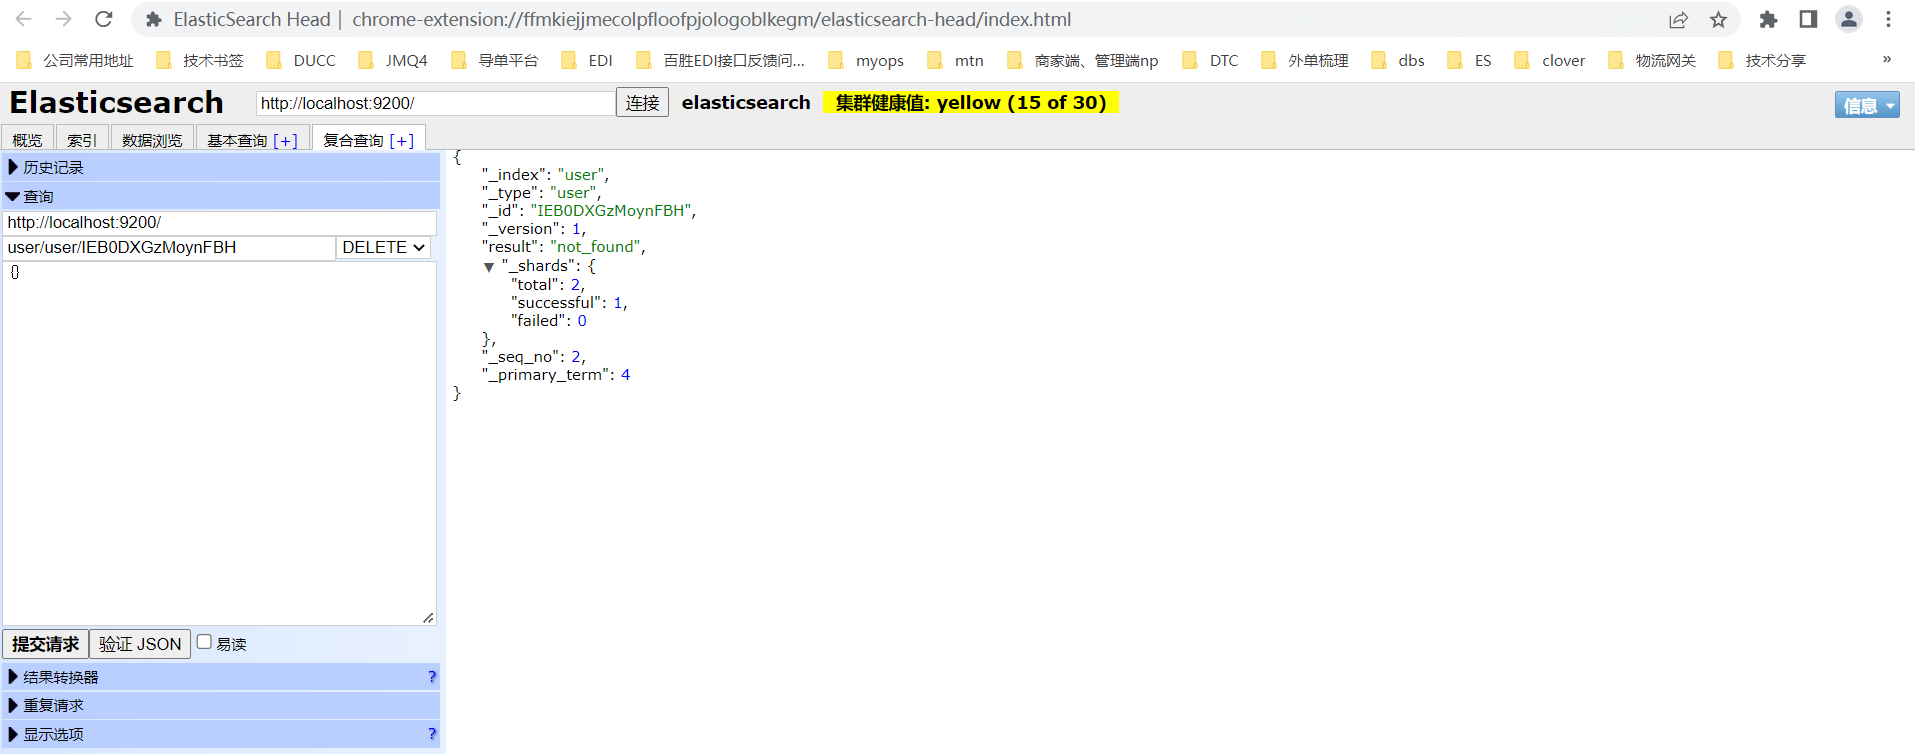Add new 基本查询 tab with [+]

pos(286,141)
